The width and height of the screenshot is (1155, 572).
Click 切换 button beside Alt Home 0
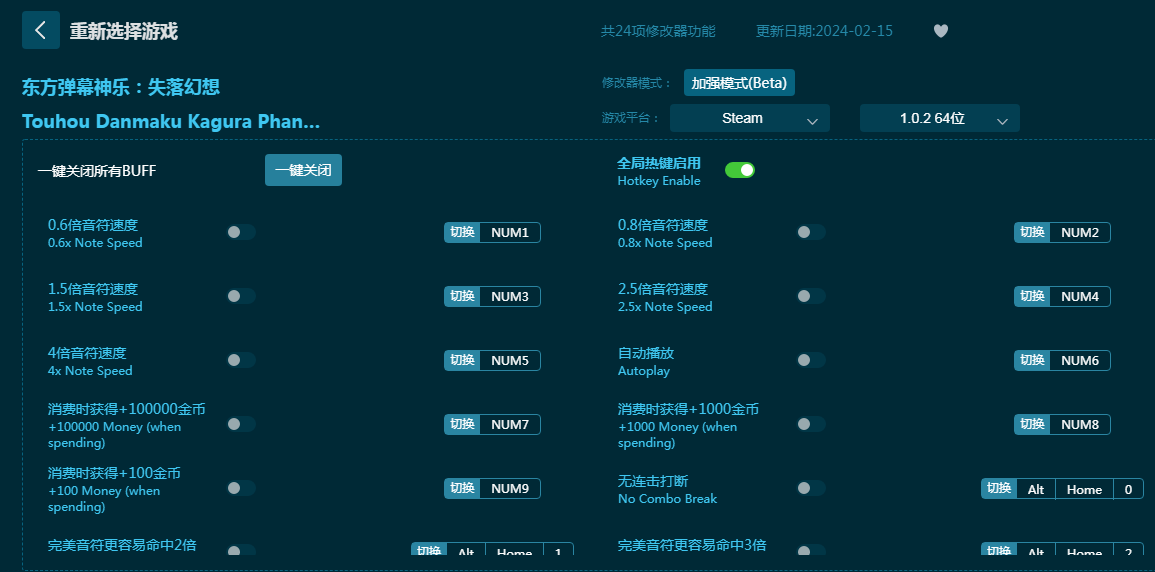(999, 489)
